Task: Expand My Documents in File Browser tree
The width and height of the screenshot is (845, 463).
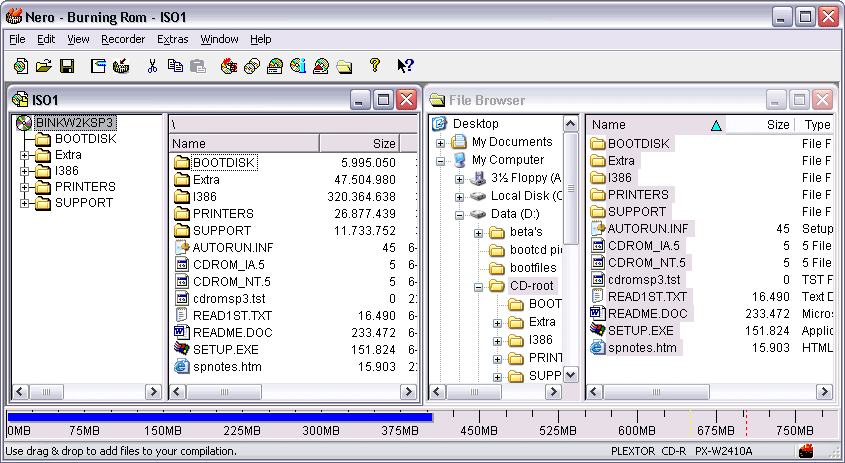Action: 440,143
